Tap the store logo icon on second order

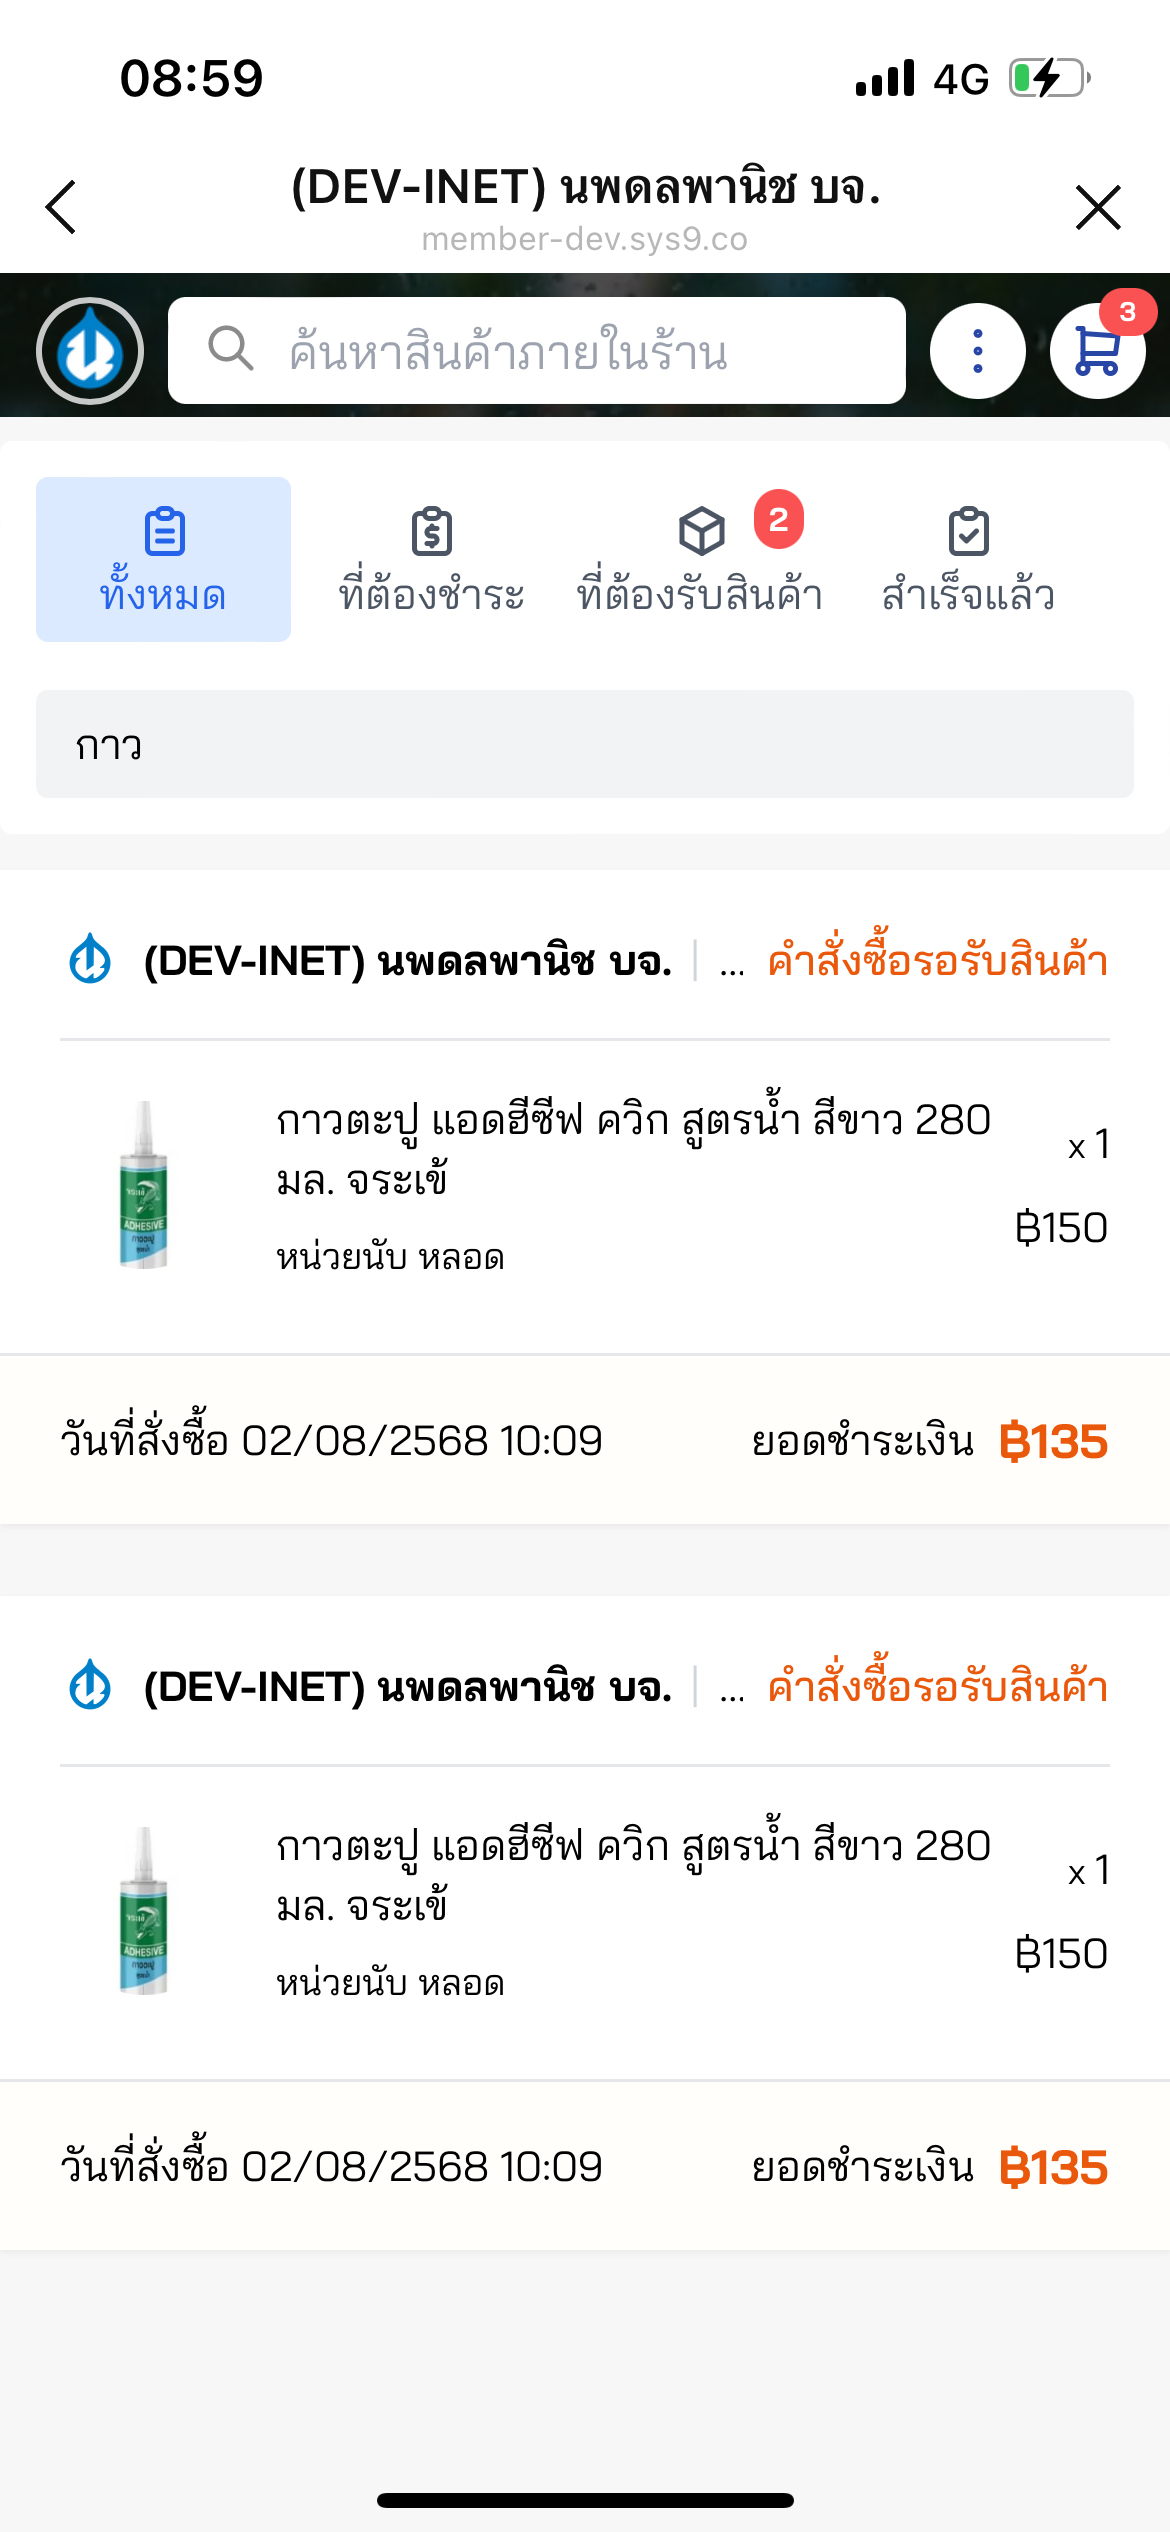click(90, 1686)
